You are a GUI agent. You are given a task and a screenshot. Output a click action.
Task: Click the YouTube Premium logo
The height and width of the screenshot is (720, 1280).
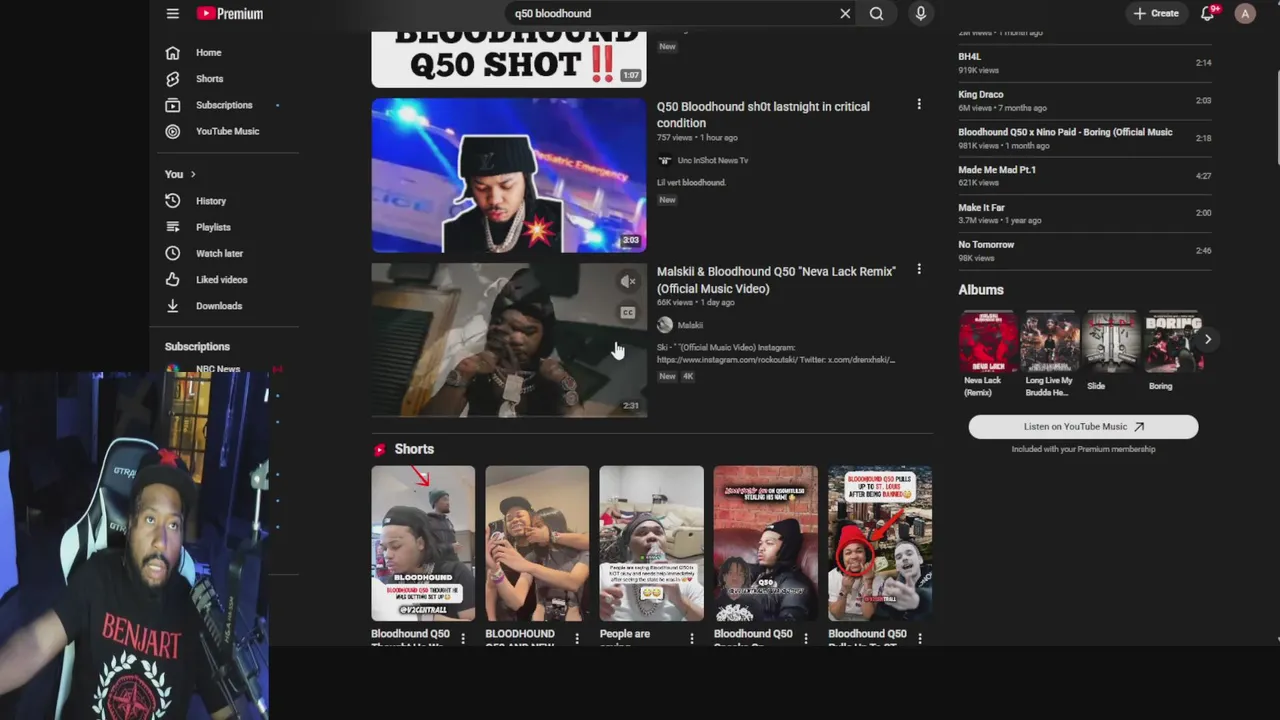[230, 13]
